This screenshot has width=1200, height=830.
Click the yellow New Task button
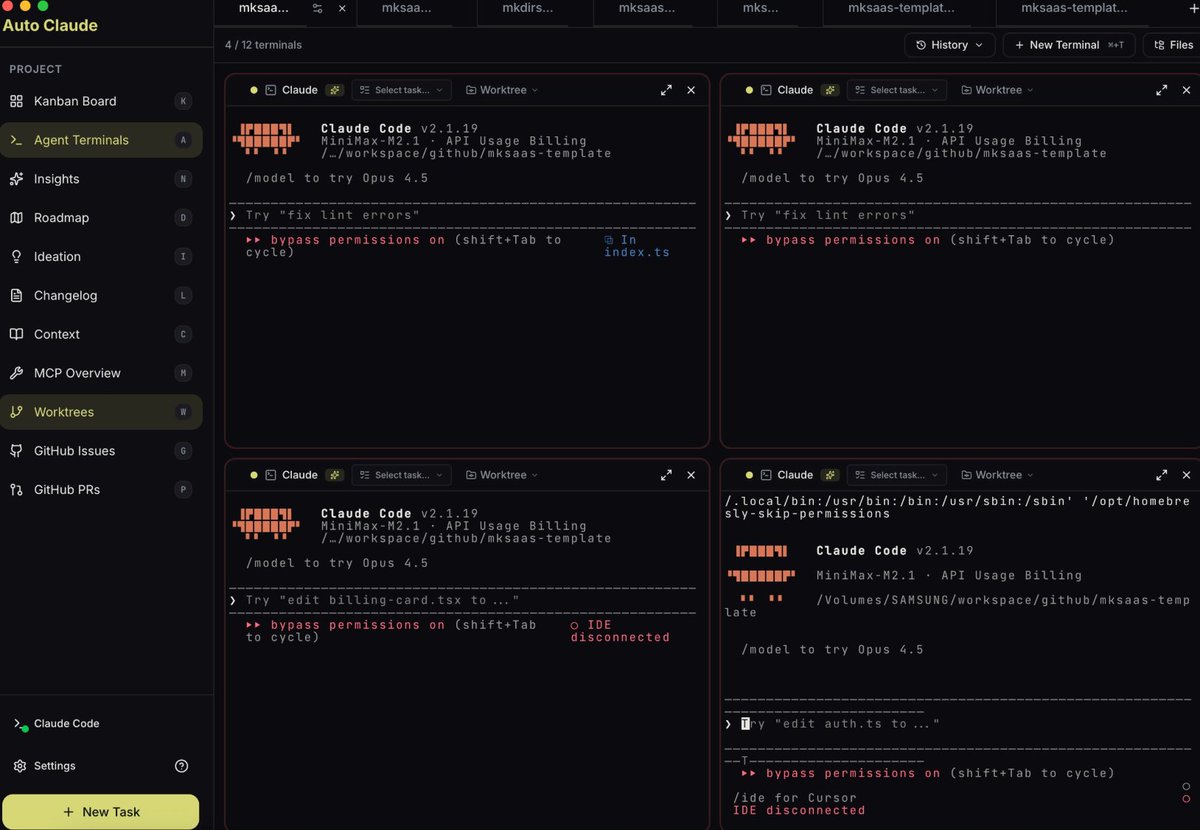pyautogui.click(x=101, y=812)
